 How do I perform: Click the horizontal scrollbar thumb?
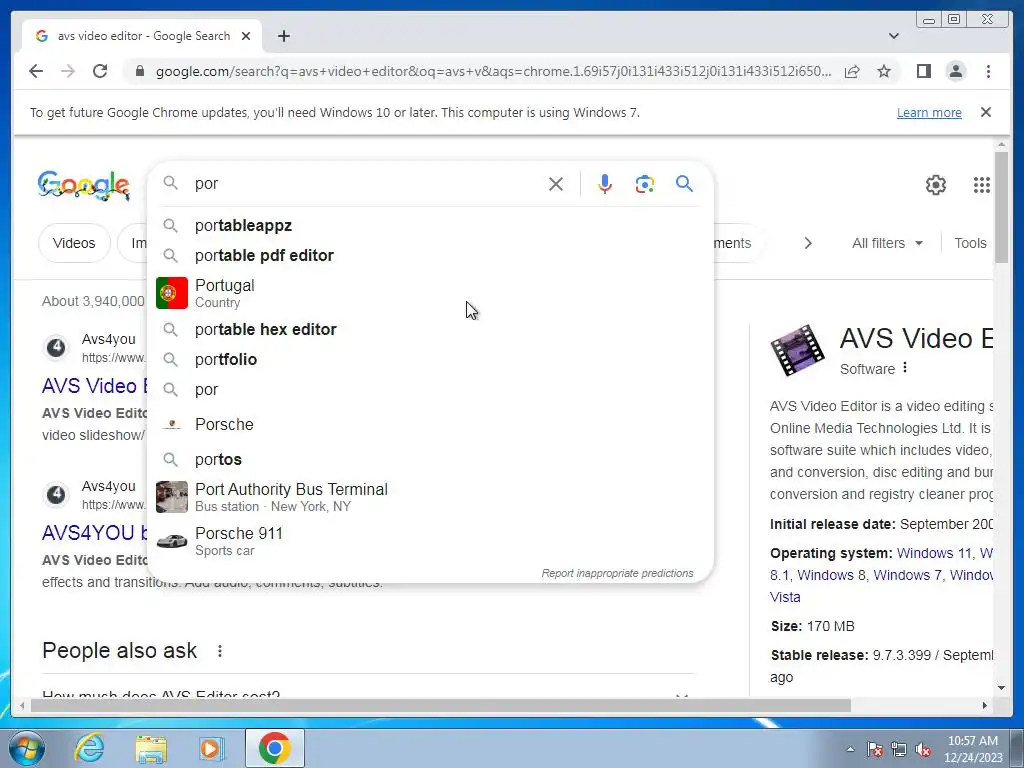[441, 705]
